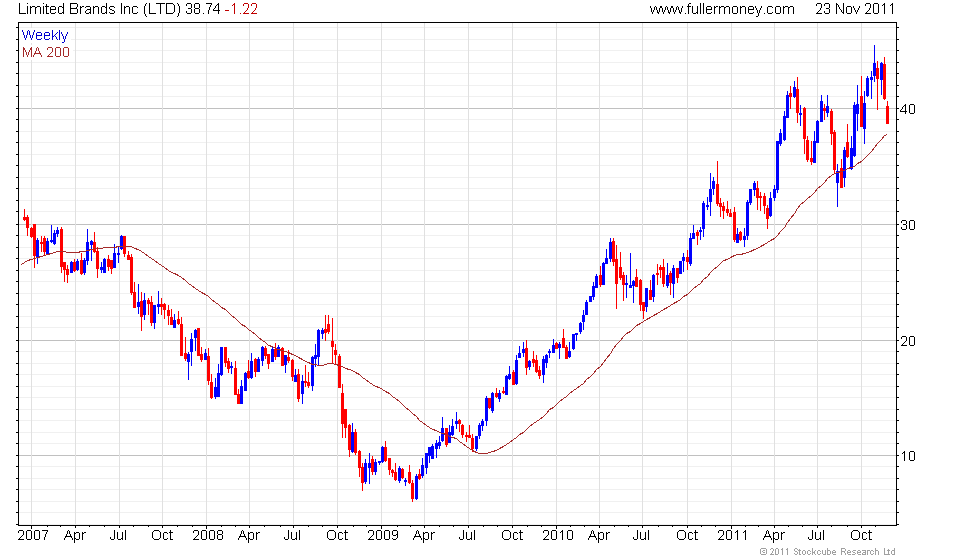This screenshot has height=560, width=980.
Task: Click the www.fullermoney.com link text
Action: pyautogui.click(x=722, y=9)
